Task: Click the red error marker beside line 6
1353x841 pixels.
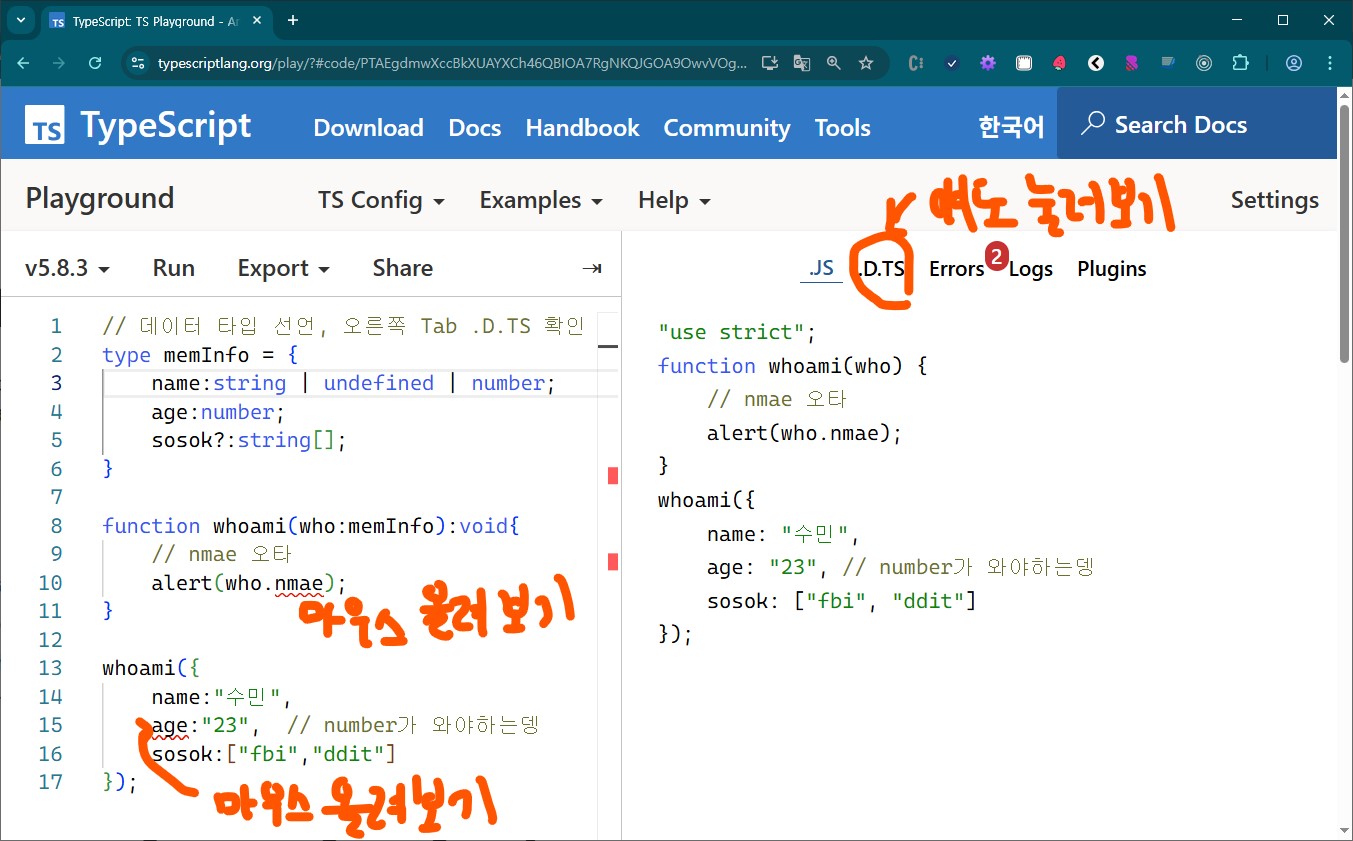Action: (613, 476)
